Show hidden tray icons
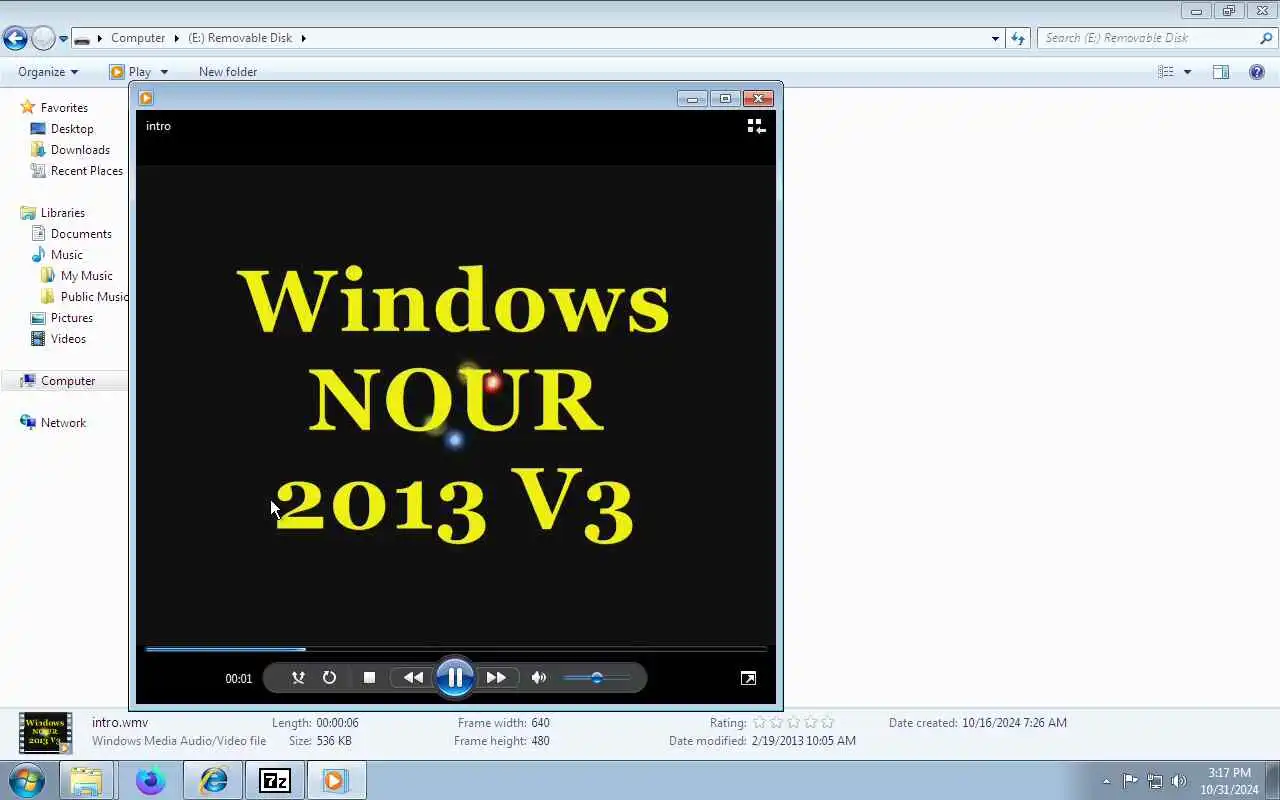Image resolution: width=1280 pixels, height=800 pixels. (x=1106, y=781)
